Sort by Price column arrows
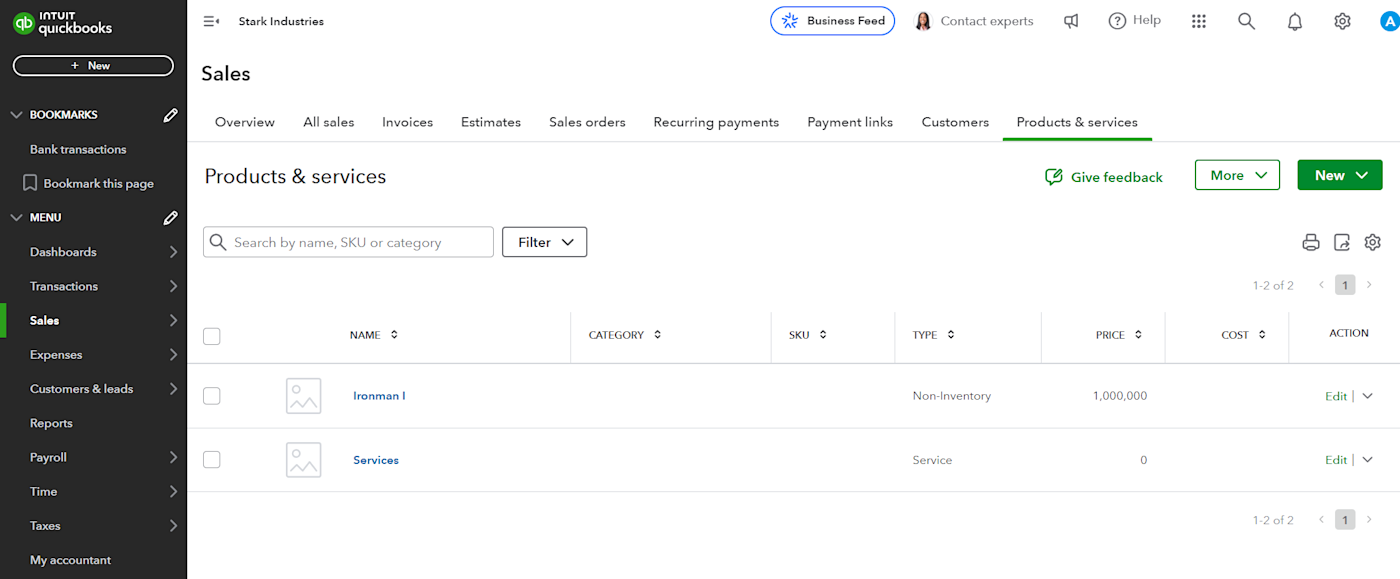 click(x=1138, y=335)
